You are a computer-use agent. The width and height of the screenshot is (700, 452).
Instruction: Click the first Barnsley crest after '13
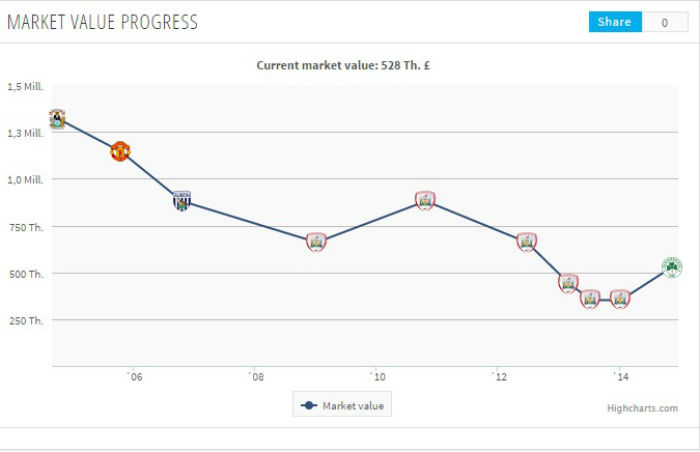pos(568,283)
